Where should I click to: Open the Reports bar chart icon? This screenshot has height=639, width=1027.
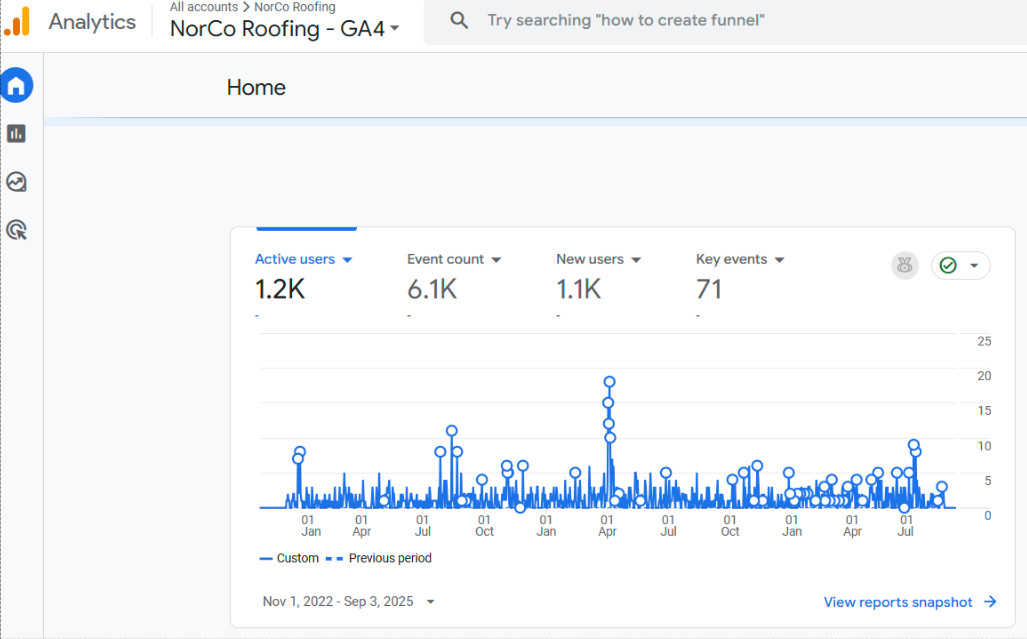tap(16, 134)
